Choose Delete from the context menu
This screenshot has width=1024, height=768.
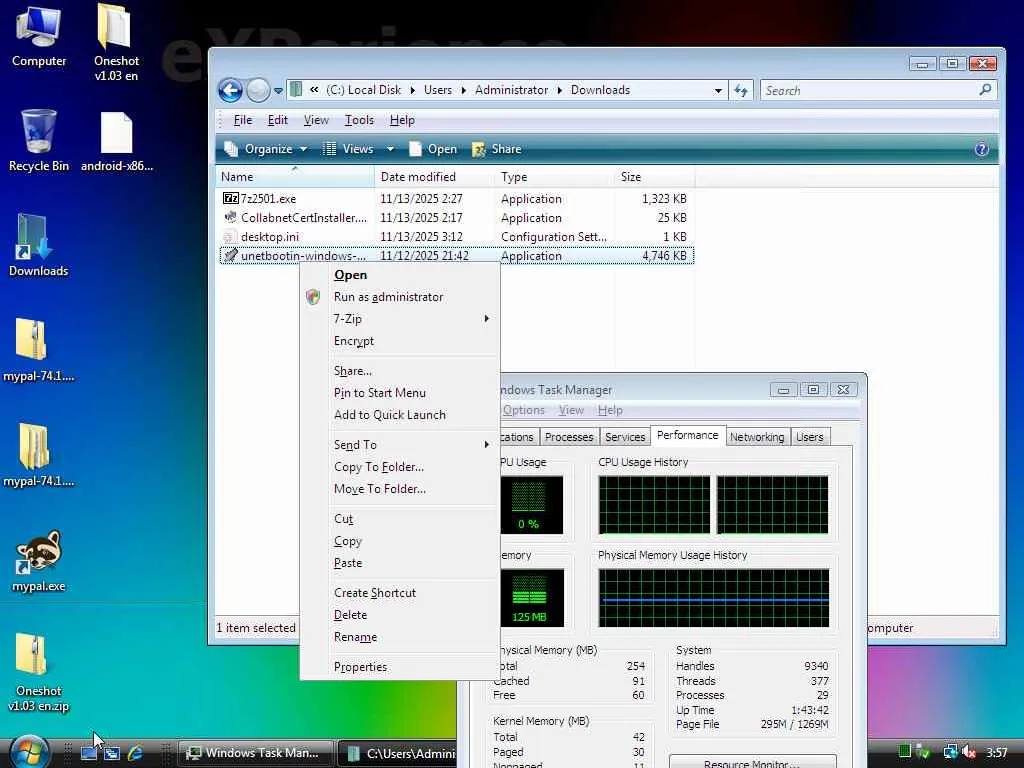tap(400, 615)
